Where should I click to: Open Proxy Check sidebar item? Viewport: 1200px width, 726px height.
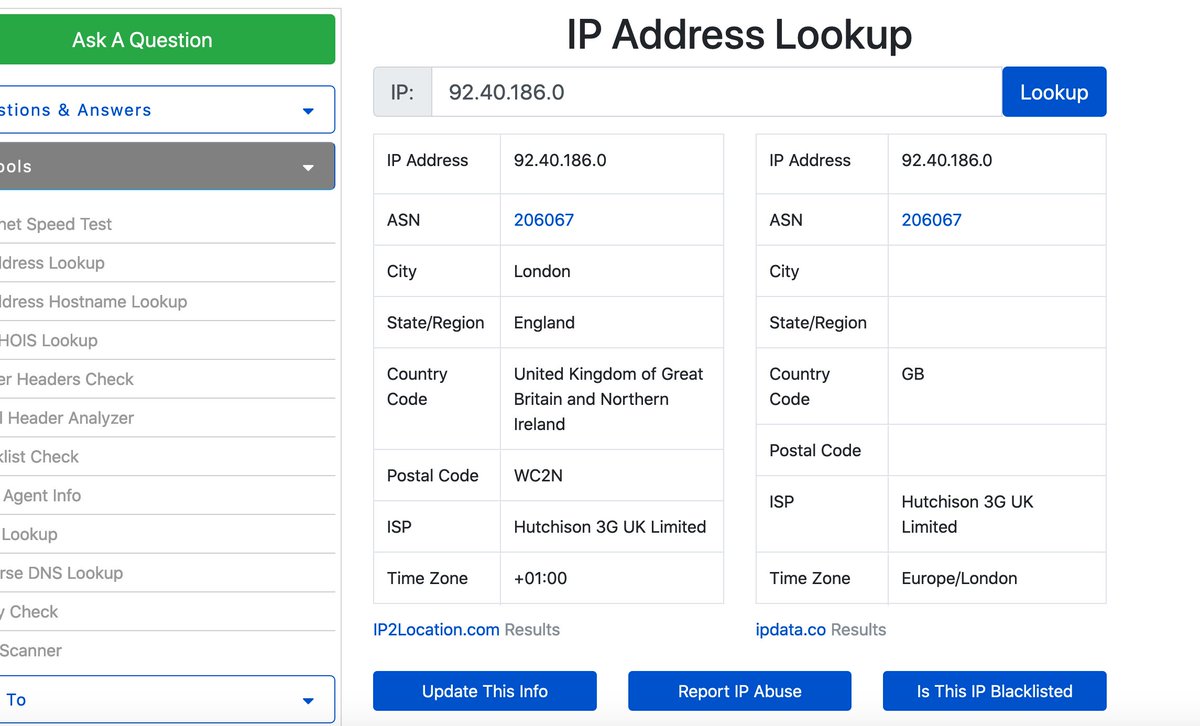30,612
